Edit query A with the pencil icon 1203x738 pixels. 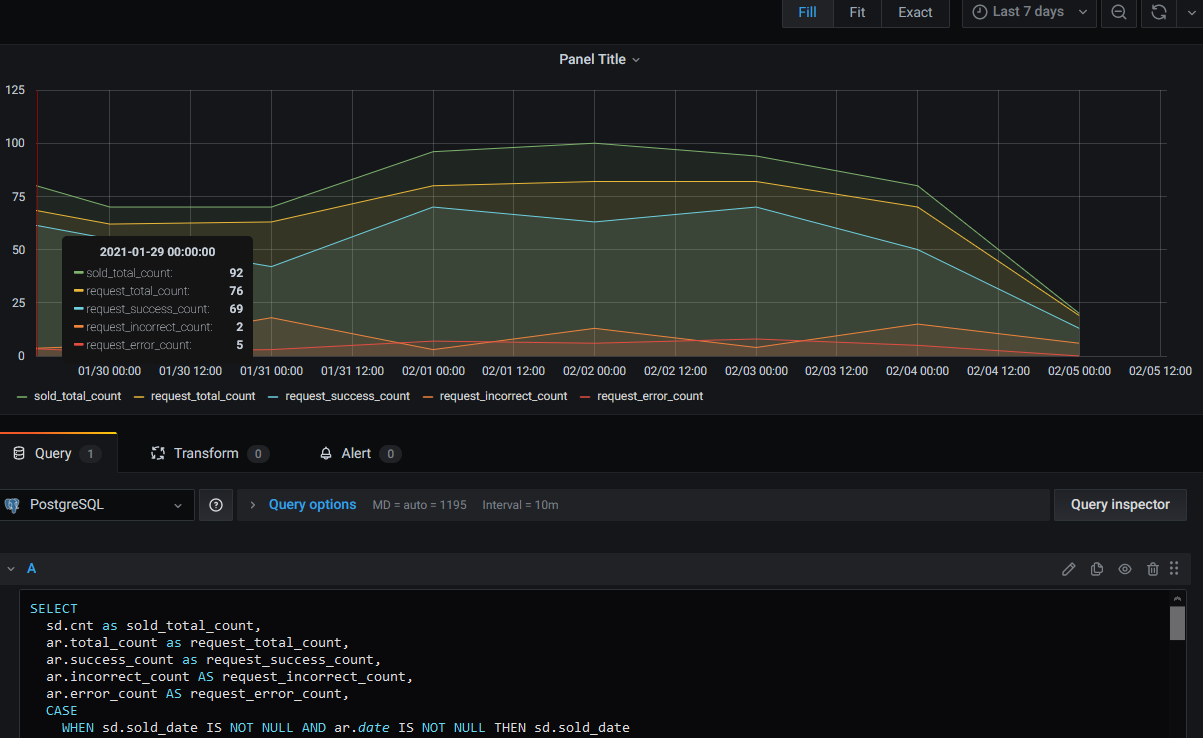click(x=1068, y=568)
